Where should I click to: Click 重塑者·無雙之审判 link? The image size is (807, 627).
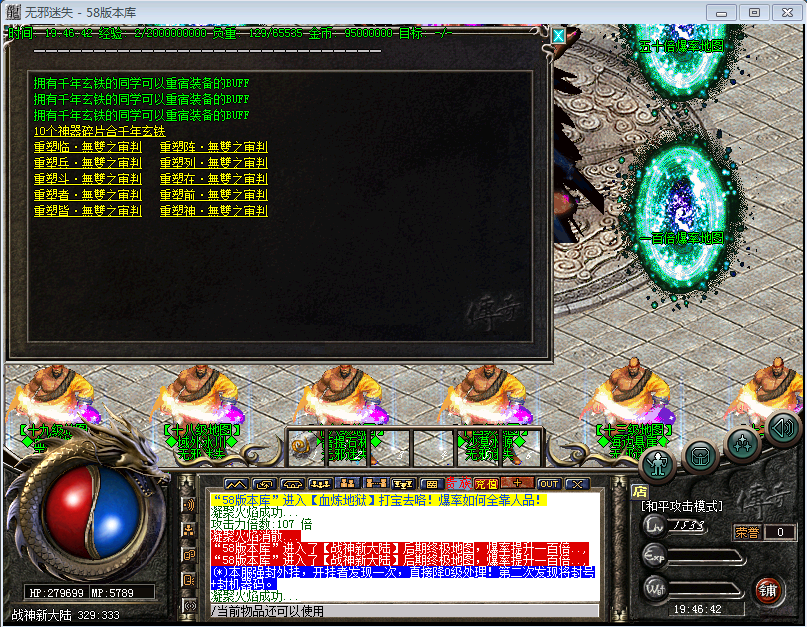click(87, 195)
